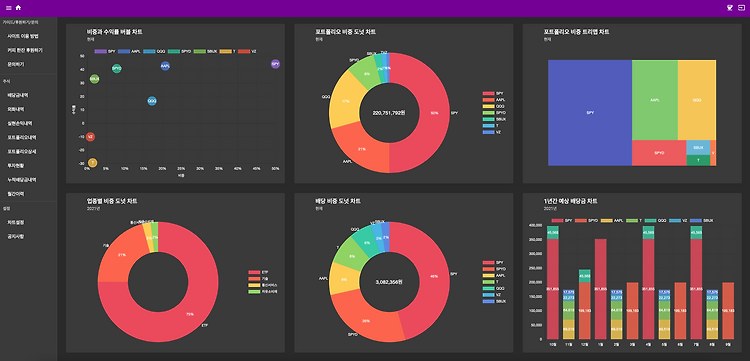Screen dimensions: 750x361
Task: Click the dark green T treemap block
Action: click(x=698, y=161)
